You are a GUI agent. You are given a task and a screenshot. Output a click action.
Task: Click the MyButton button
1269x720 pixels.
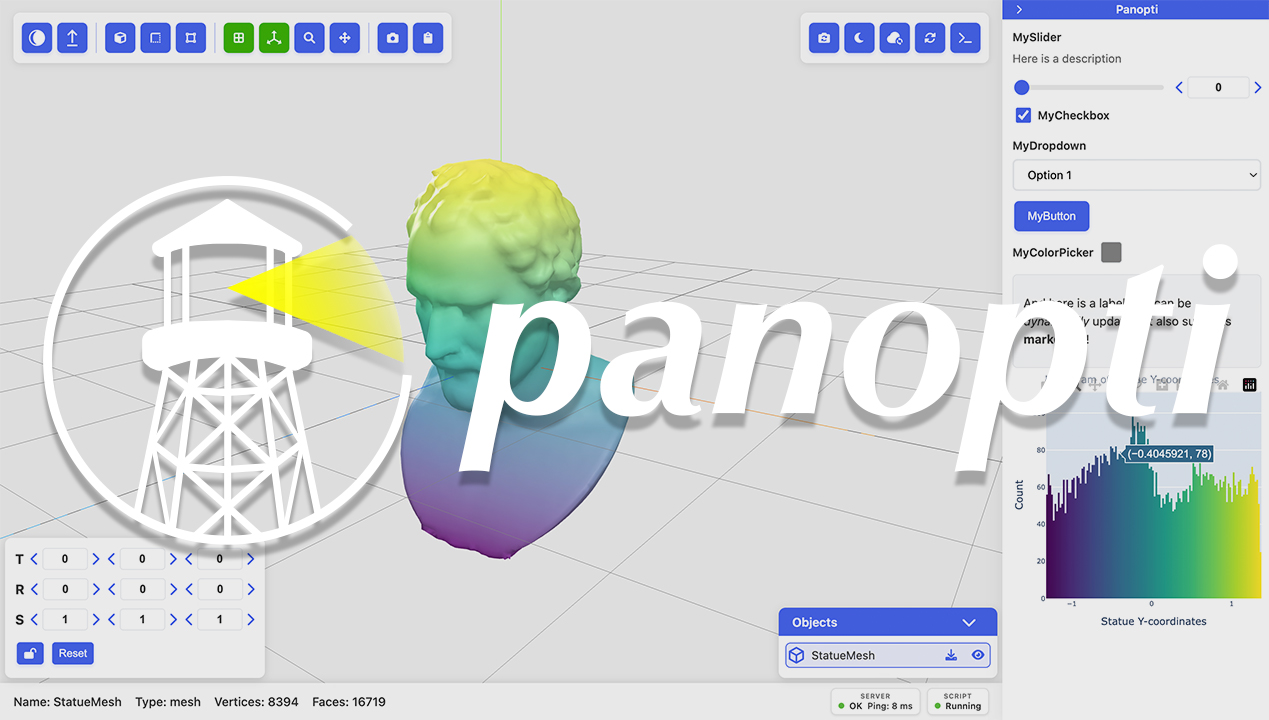pos(1051,216)
